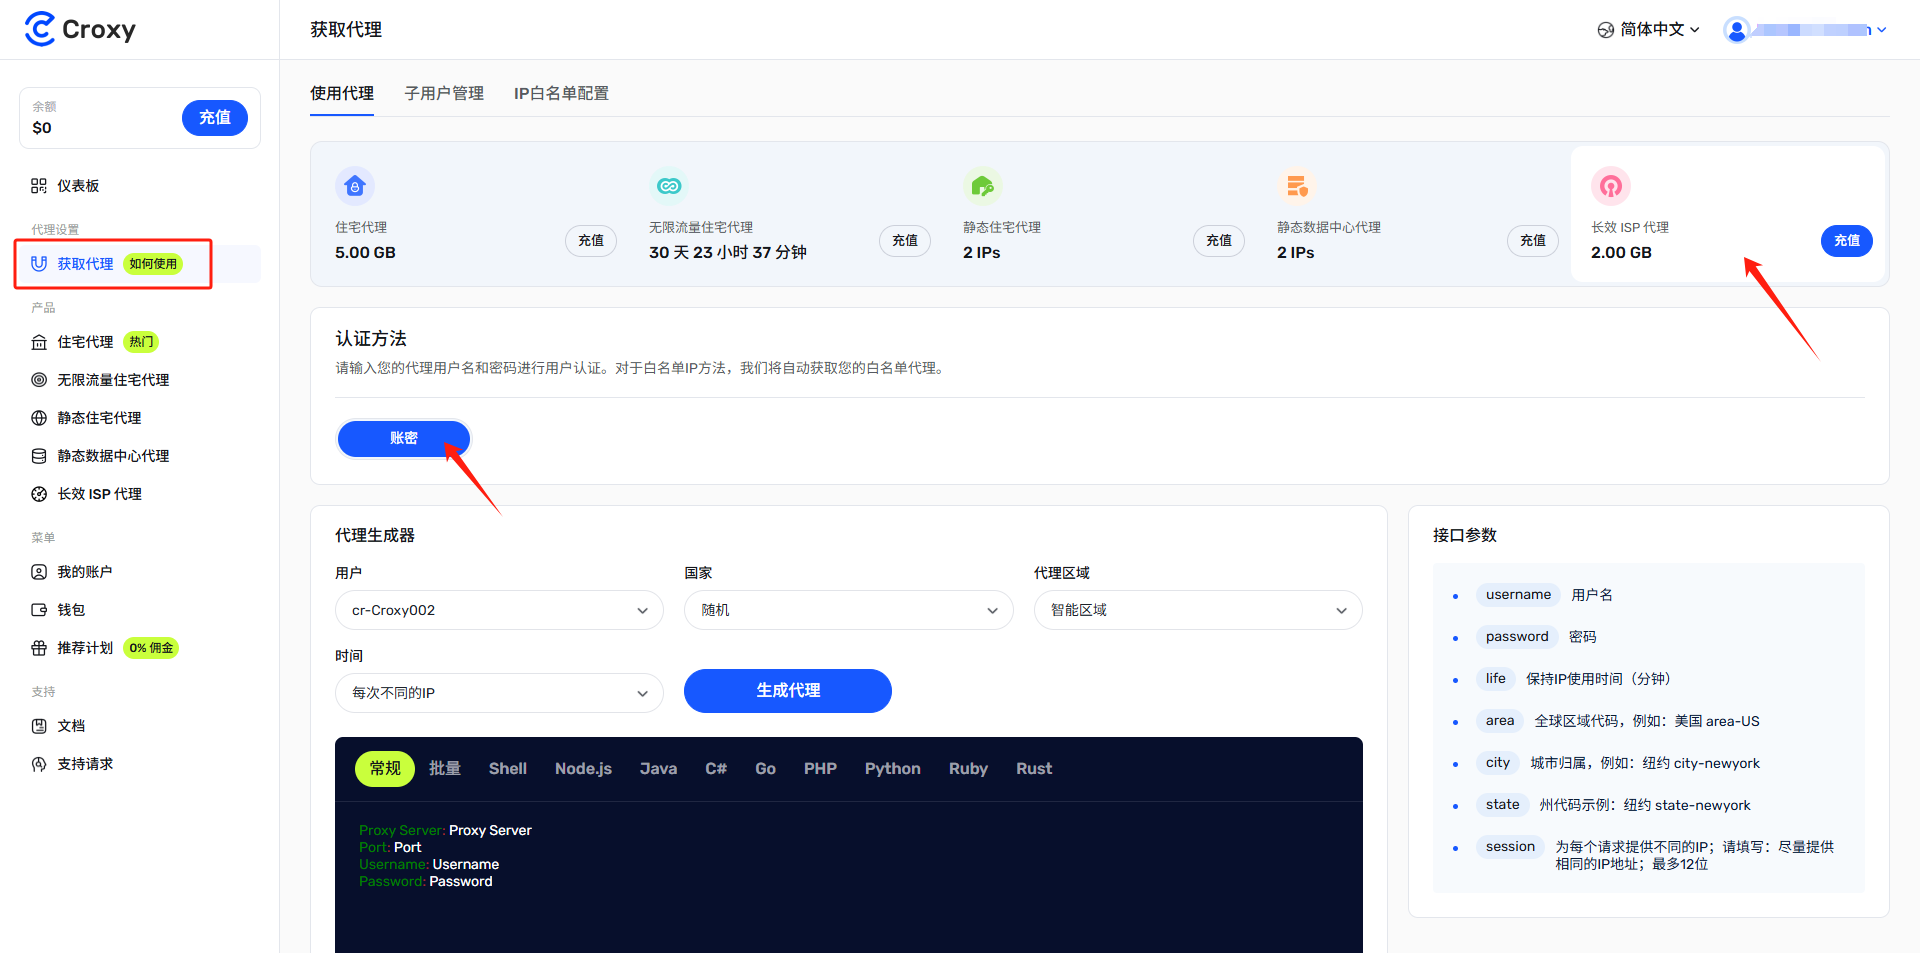Viewport: 1920px width, 953px height.
Task: Select the C# code tab
Action: [x=716, y=768]
